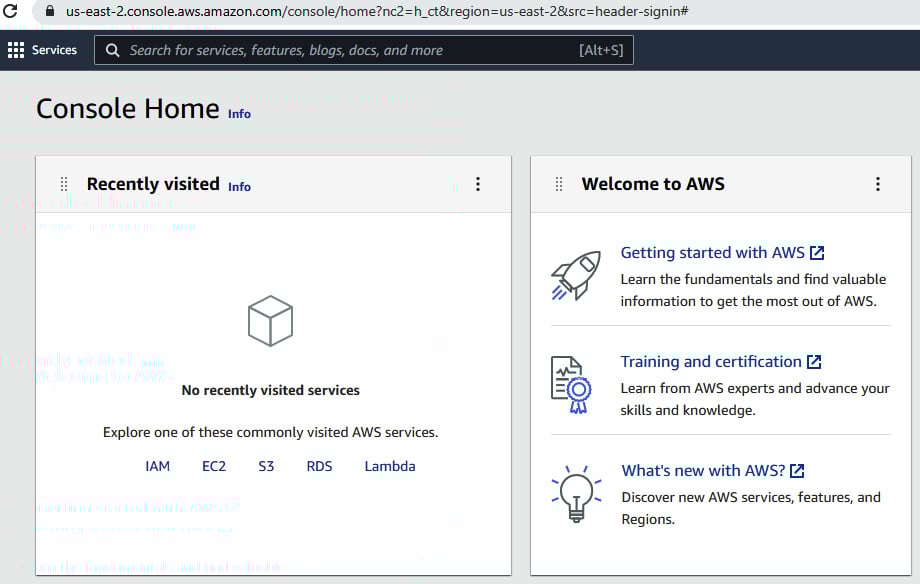Click the rocket icon for Getting started

[576, 275]
